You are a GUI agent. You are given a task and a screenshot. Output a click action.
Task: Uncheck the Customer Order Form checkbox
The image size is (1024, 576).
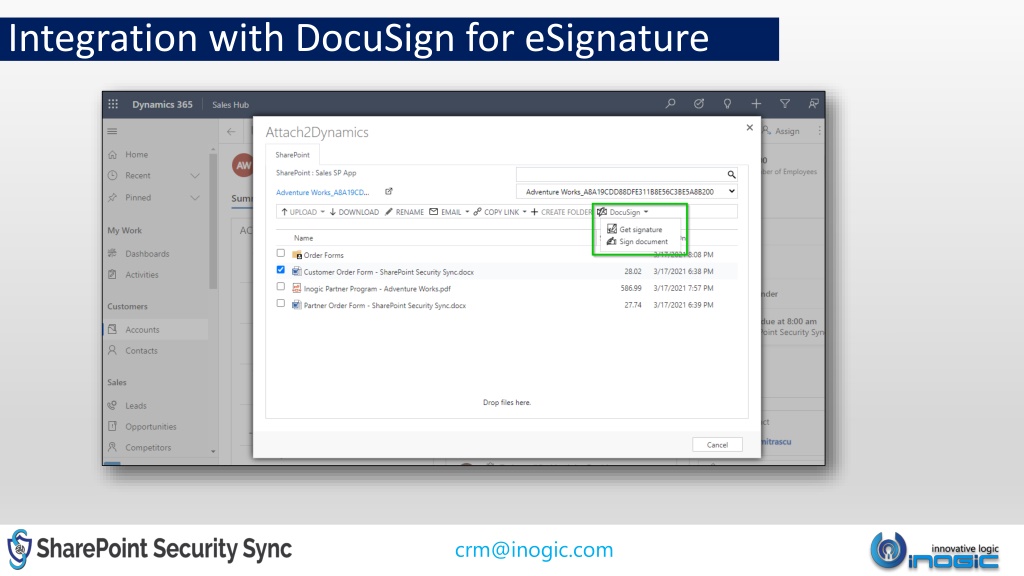(x=281, y=270)
